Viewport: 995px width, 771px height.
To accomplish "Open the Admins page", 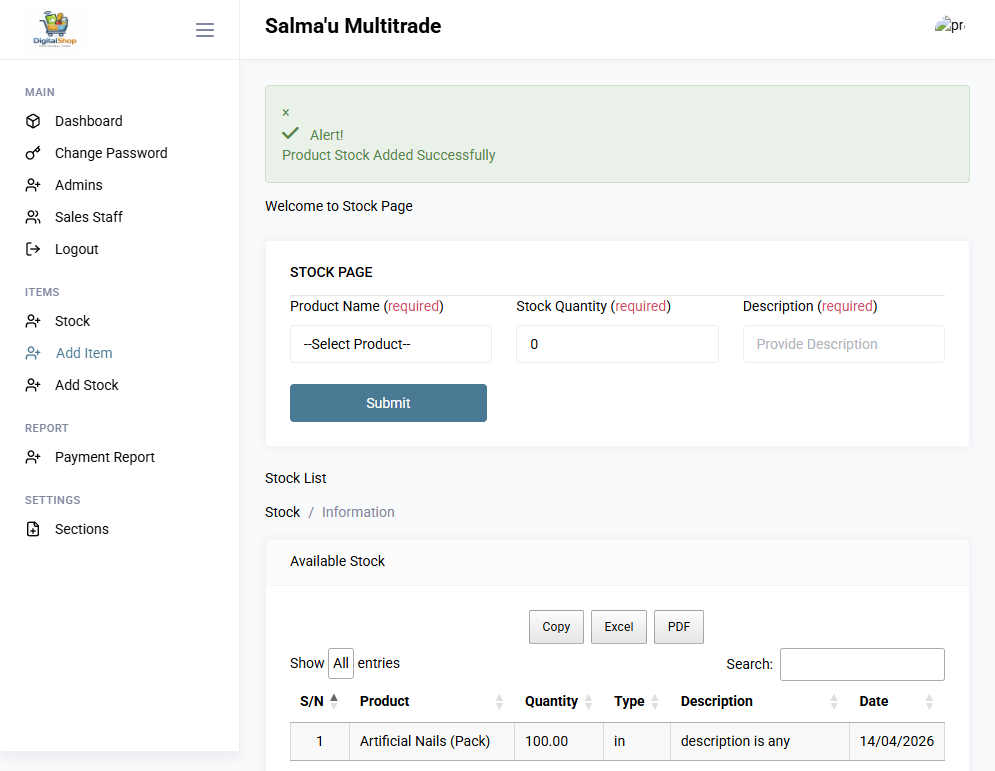I will click(79, 185).
